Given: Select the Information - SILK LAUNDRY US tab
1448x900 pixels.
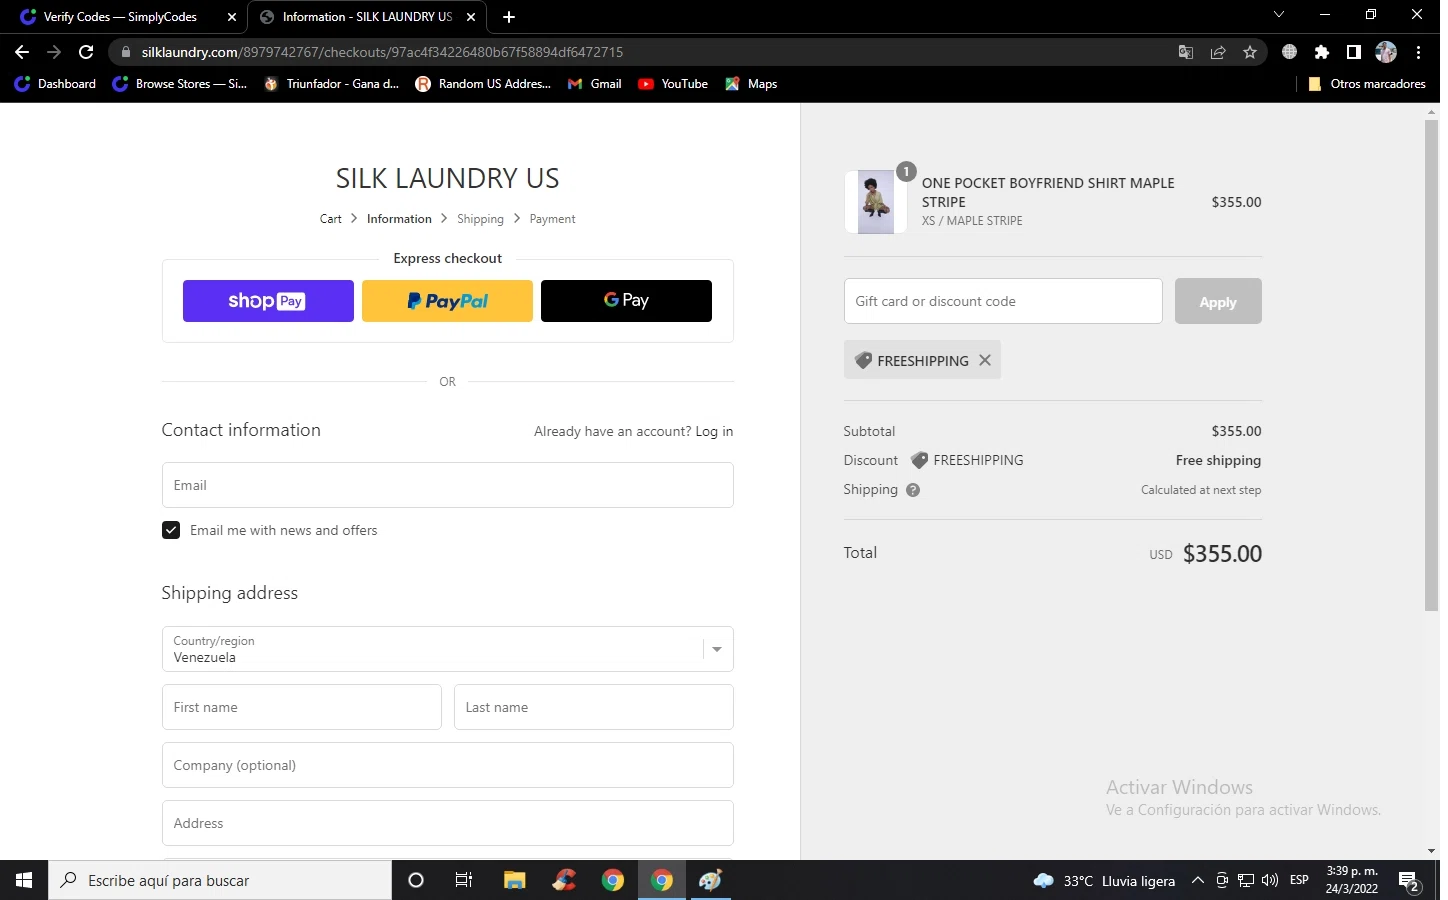Looking at the screenshot, I should click(x=366, y=17).
